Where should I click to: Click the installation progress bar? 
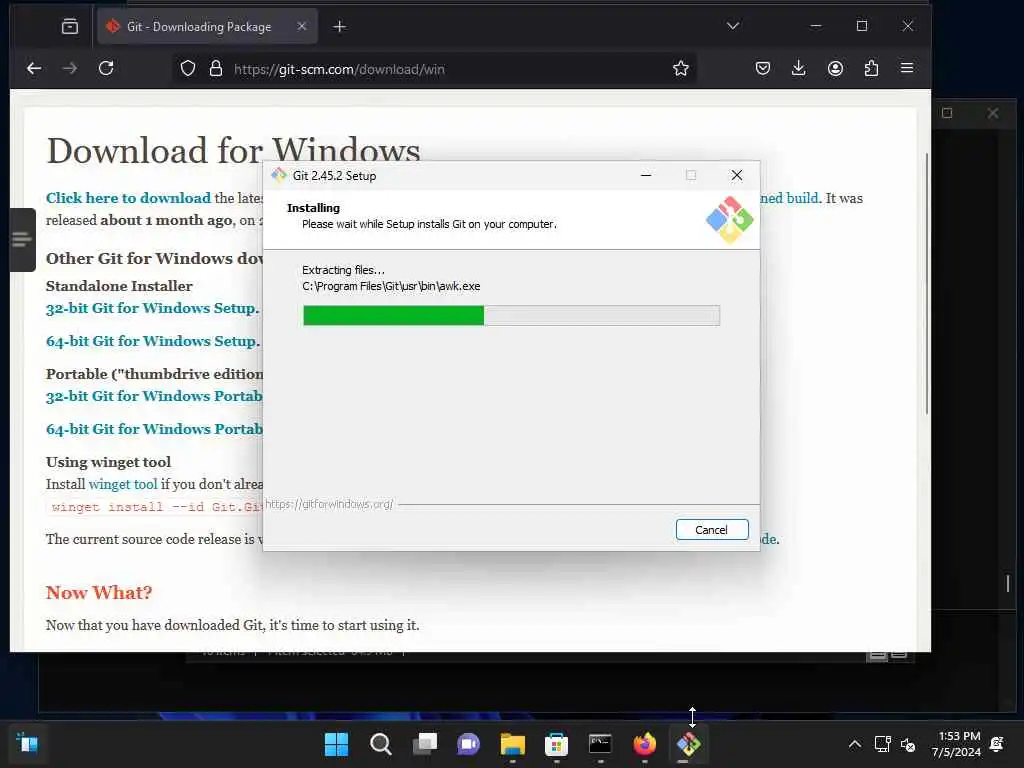click(511, 315)
